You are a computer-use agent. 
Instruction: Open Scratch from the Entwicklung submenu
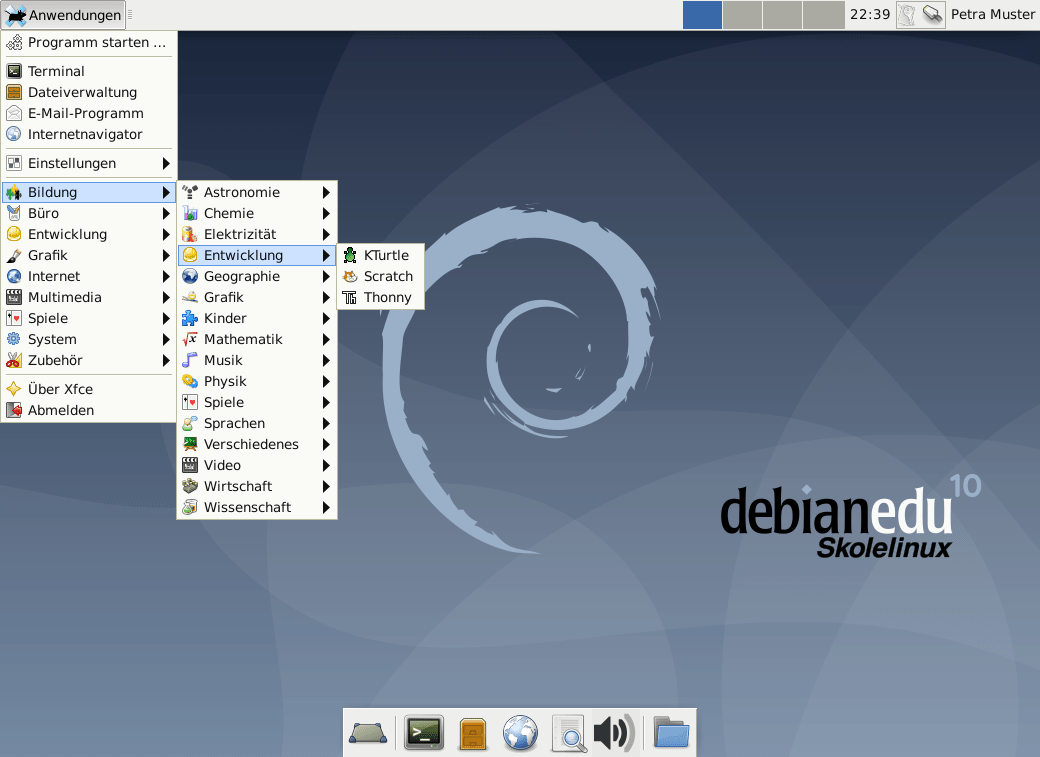click(380, 277)
